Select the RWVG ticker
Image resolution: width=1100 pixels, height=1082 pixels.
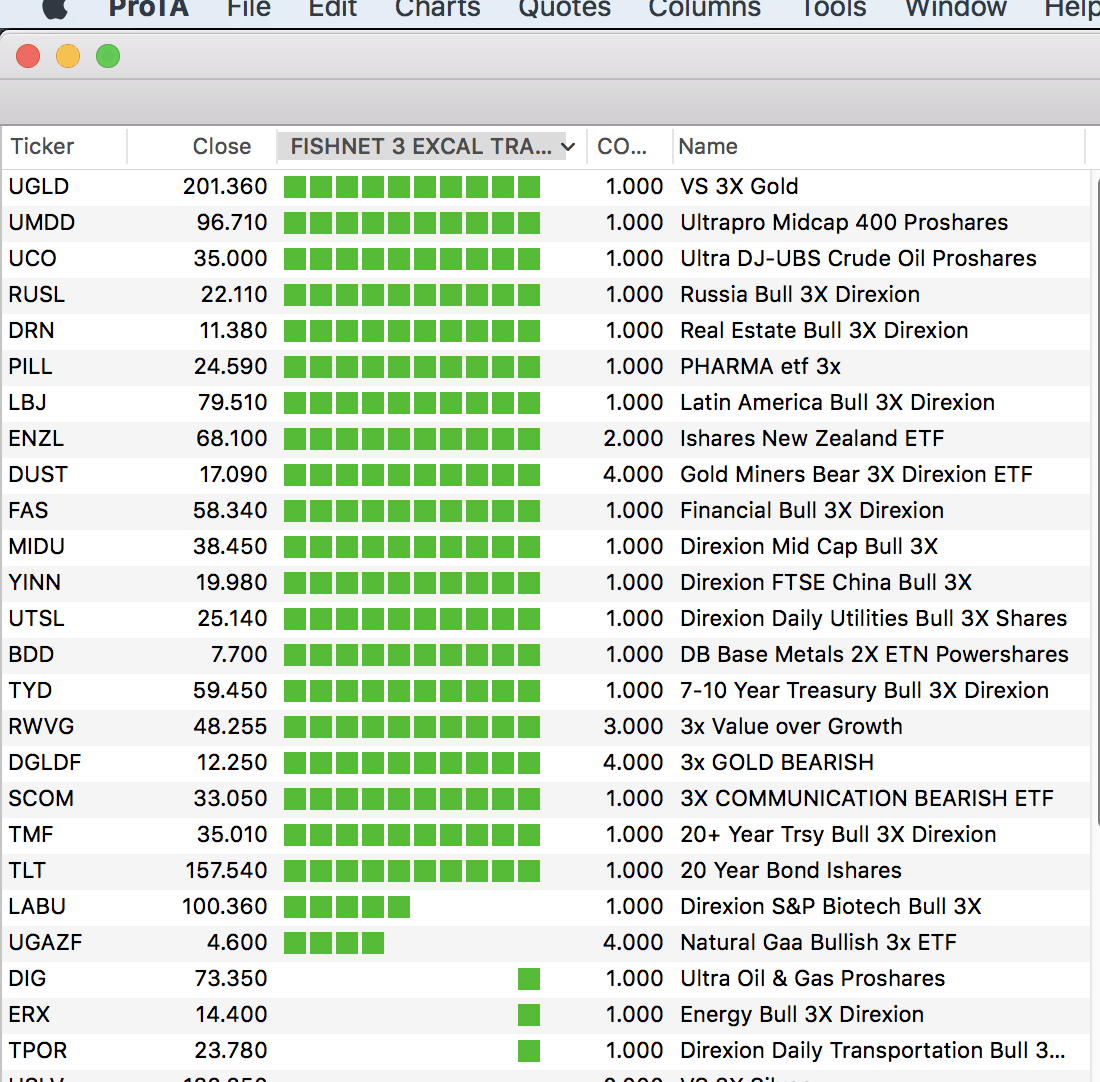(x=41, y=726)
